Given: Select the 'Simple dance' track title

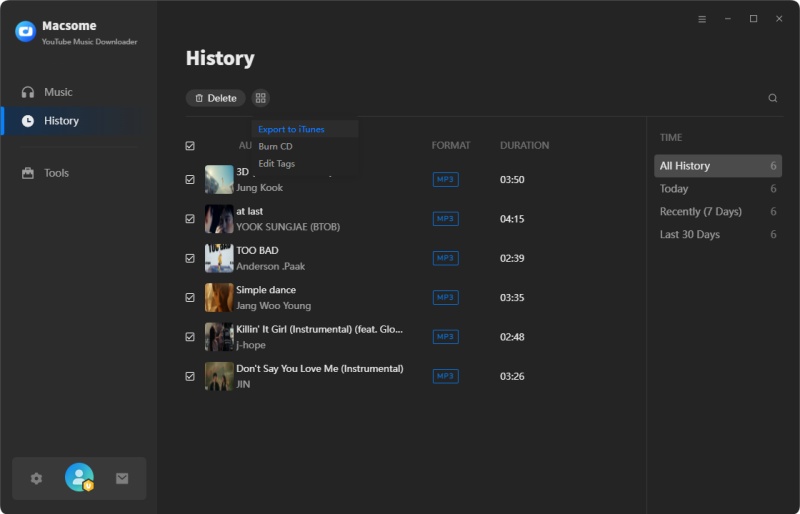Looking at the screenshot, I should coord(266,290).
